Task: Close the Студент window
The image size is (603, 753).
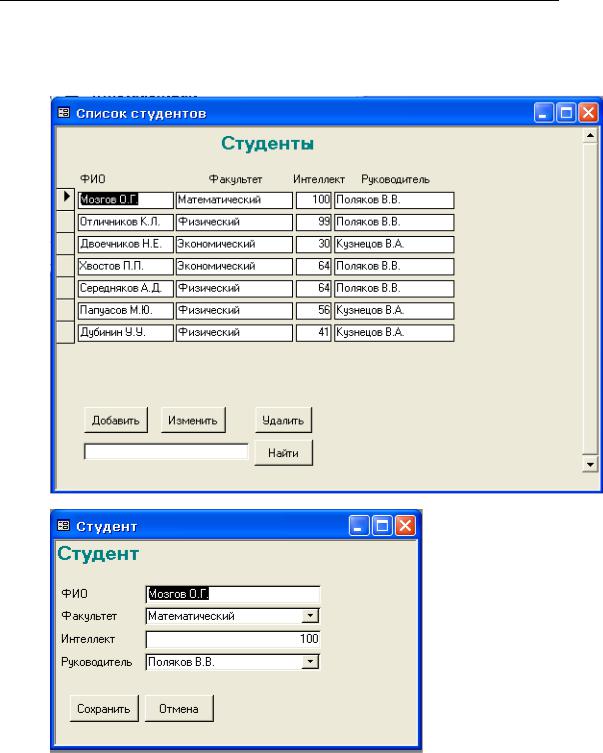Action: point(405,526)
